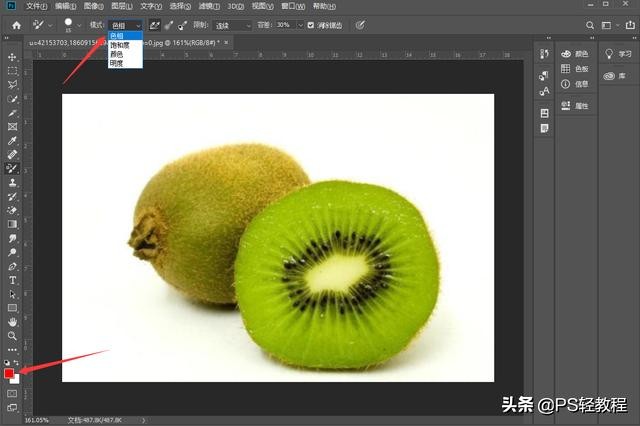This screenshot has height=426, width=640.
Task: Choose 色相 in the mode list
Action: 125,36
